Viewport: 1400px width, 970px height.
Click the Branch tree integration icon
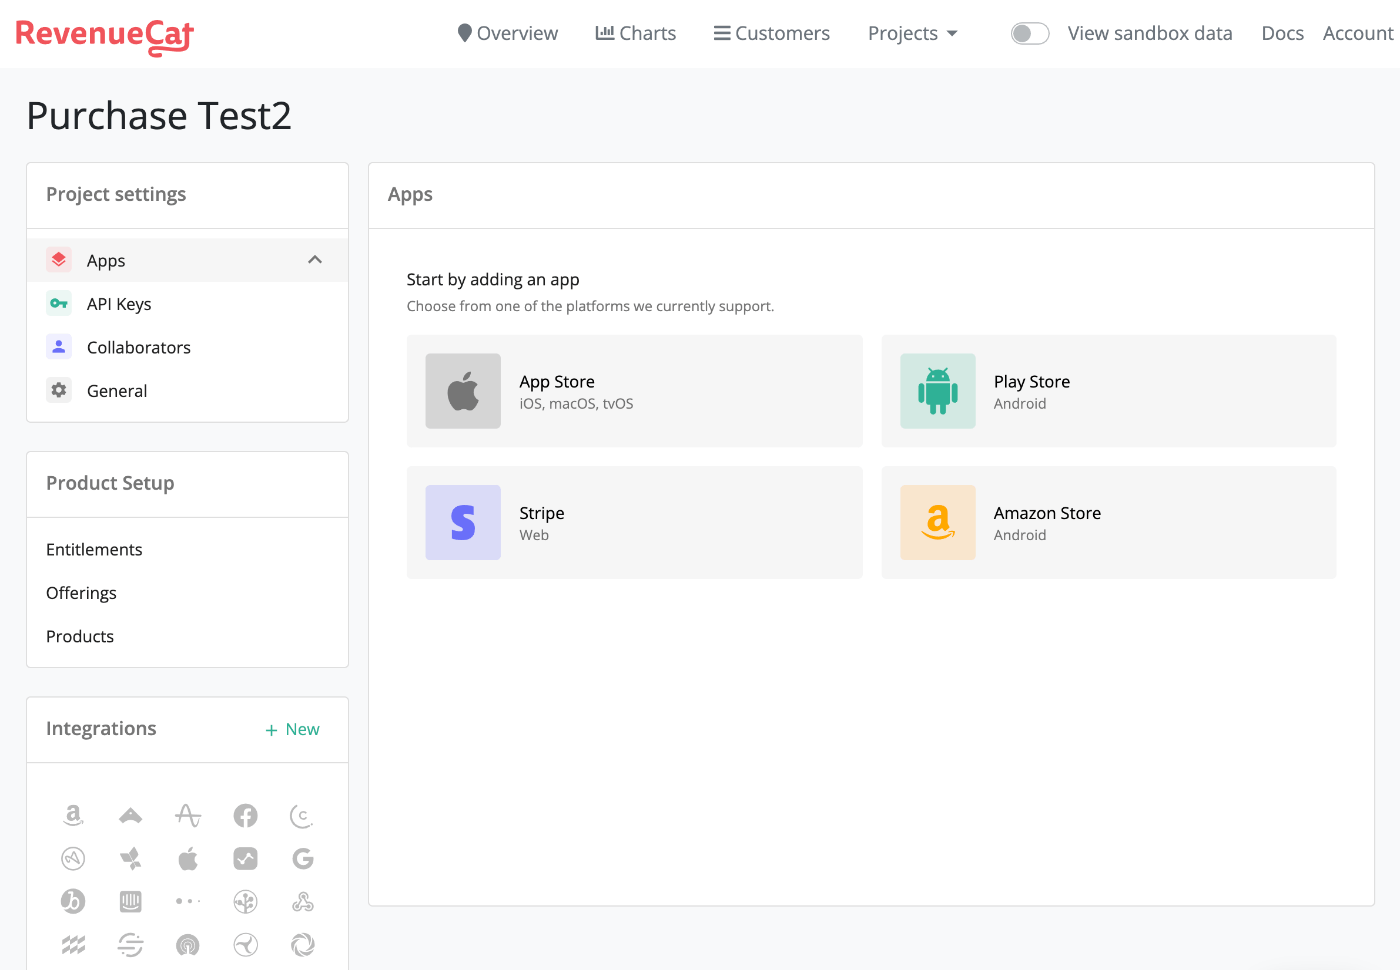coord(245,902)
